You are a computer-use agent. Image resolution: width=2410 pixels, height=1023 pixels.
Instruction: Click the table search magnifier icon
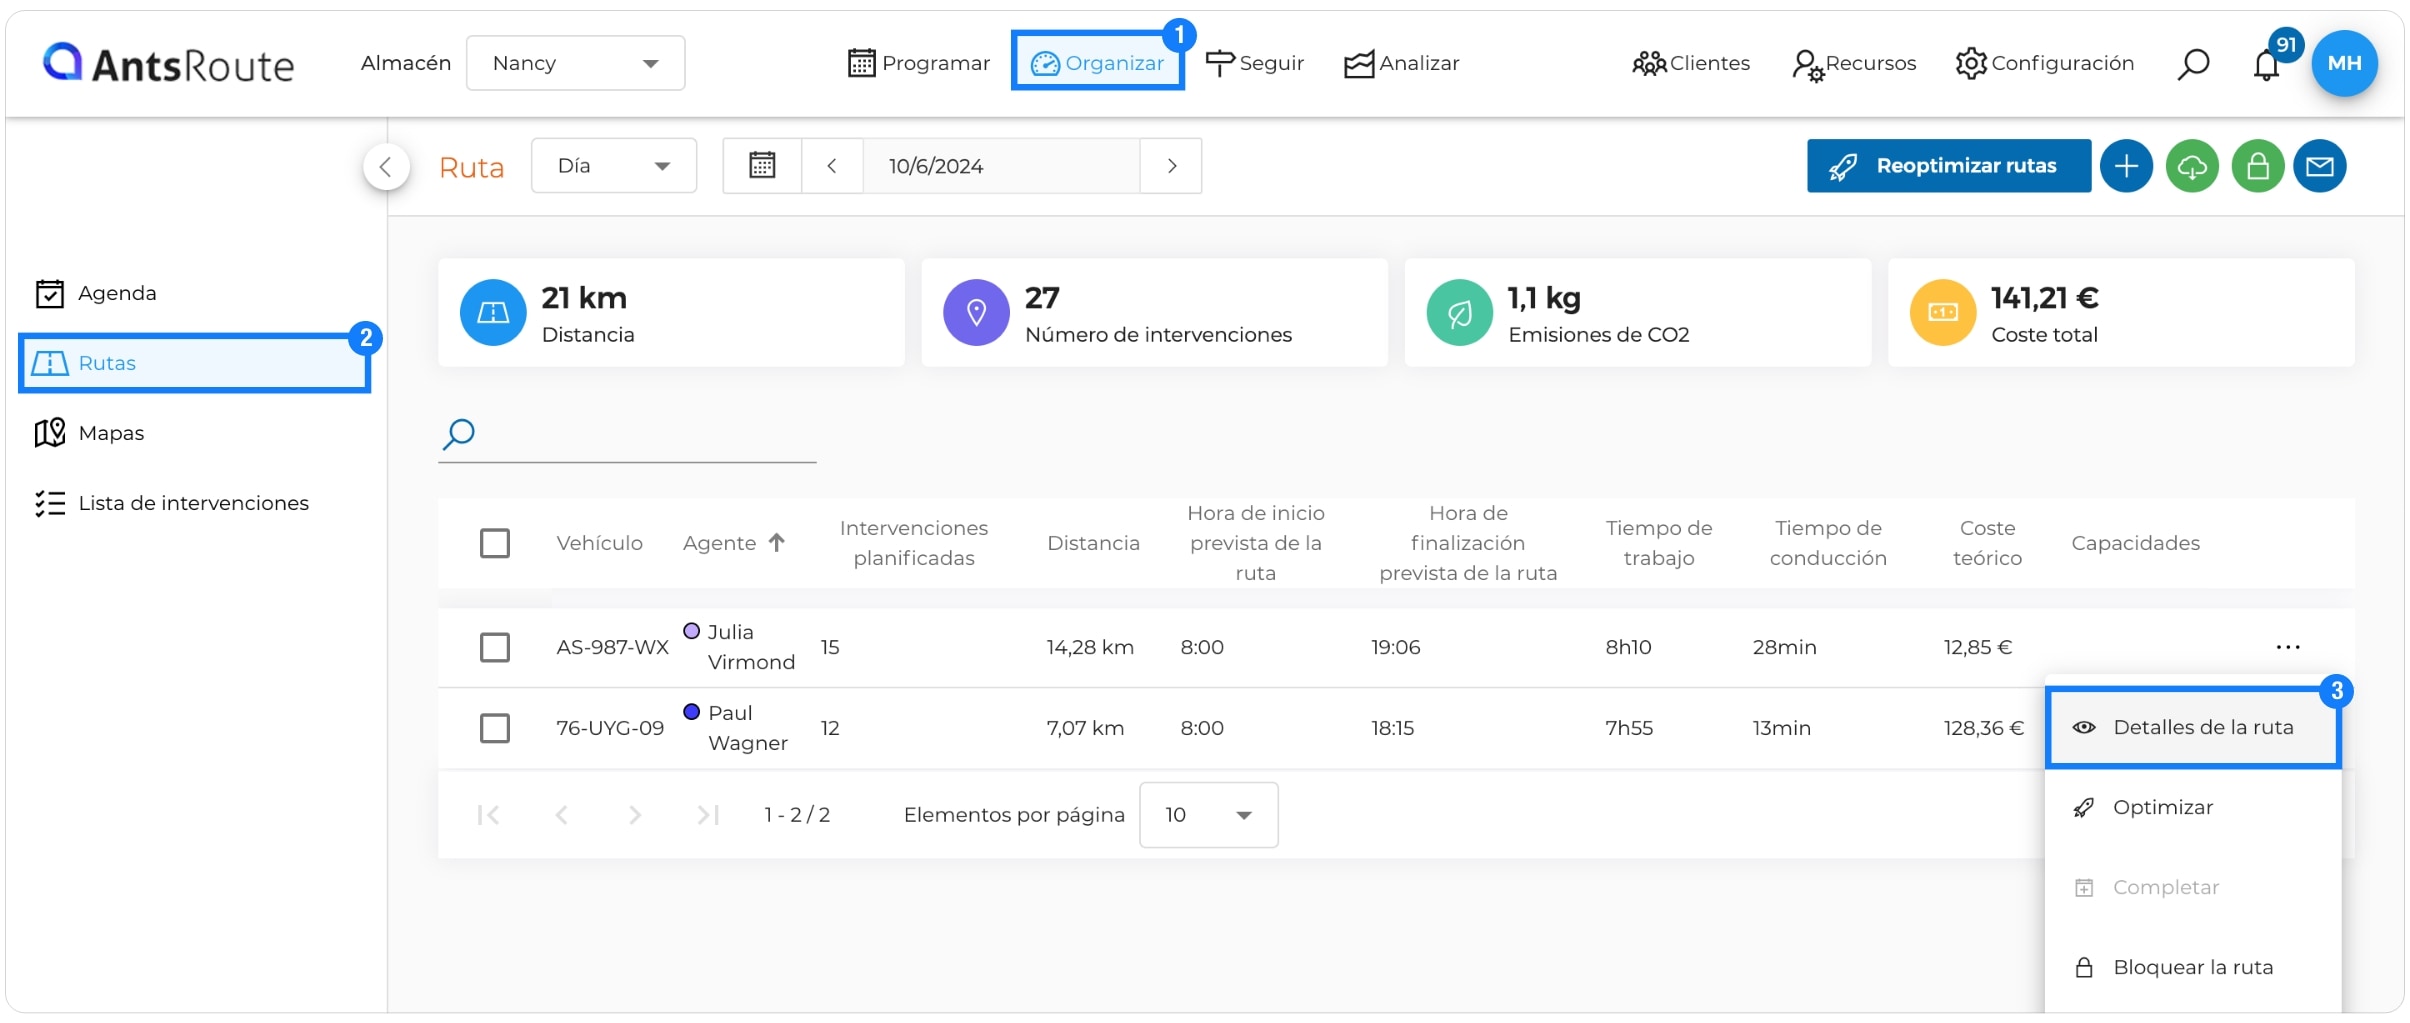(x=458, y=434)
